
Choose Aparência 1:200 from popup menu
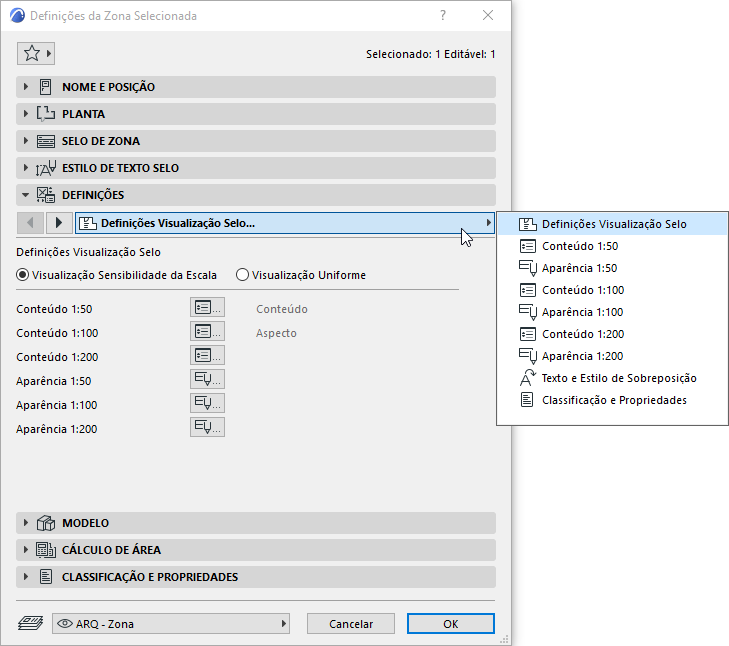click(x=612, y=356)
